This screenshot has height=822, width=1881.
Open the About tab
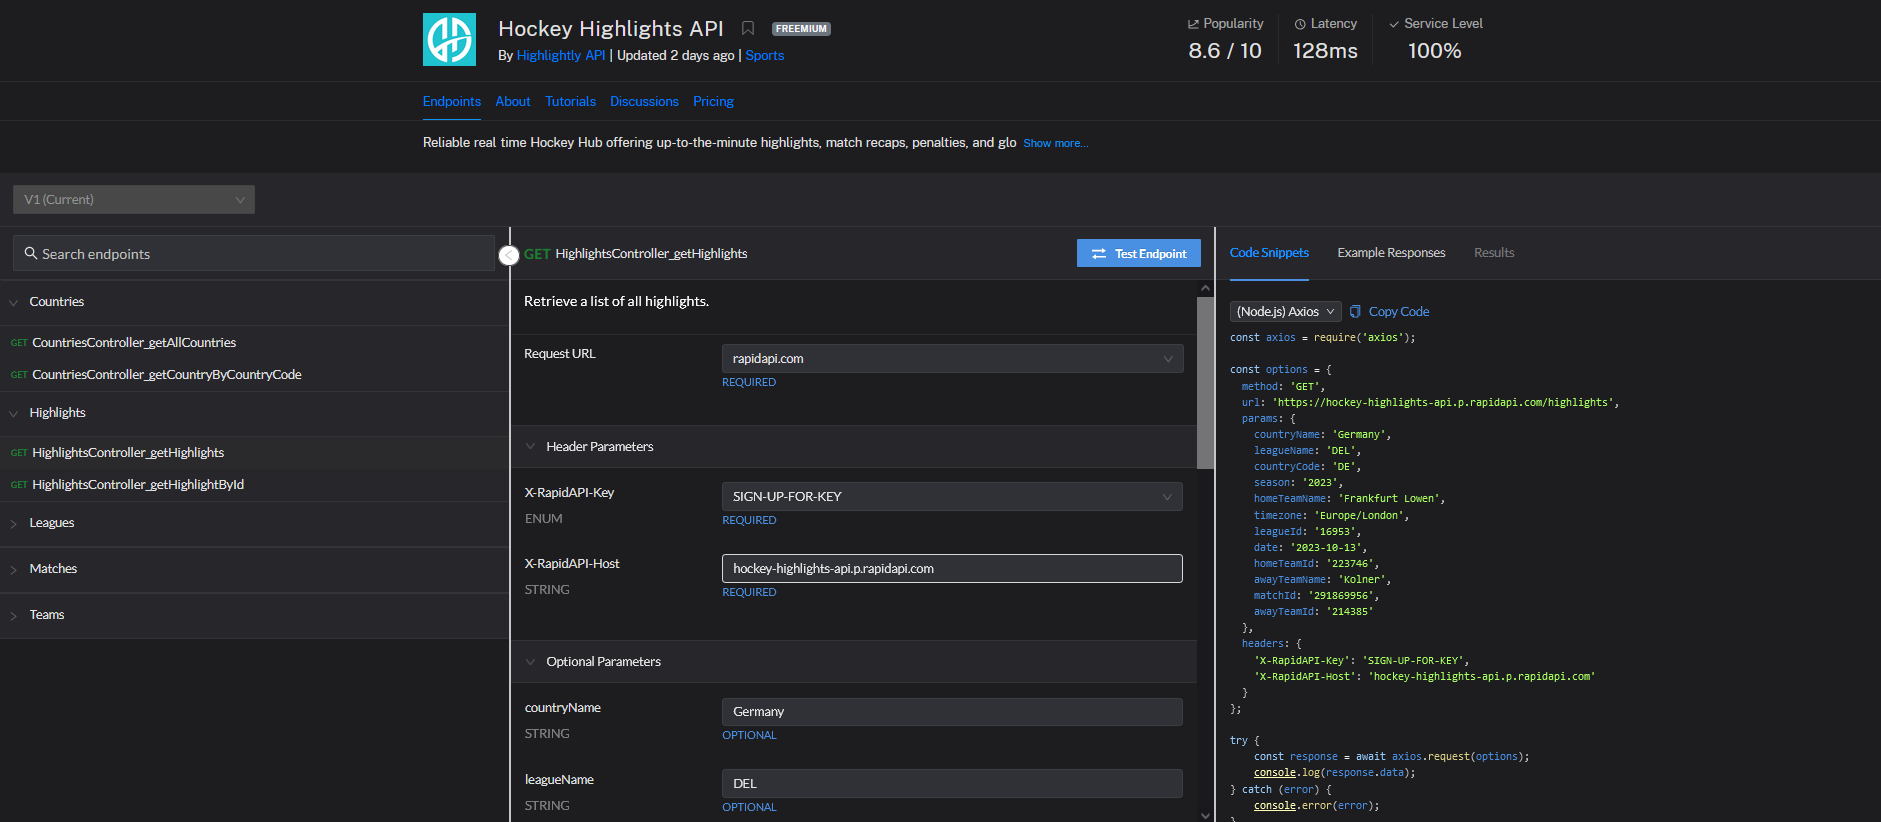click(513, 101)
